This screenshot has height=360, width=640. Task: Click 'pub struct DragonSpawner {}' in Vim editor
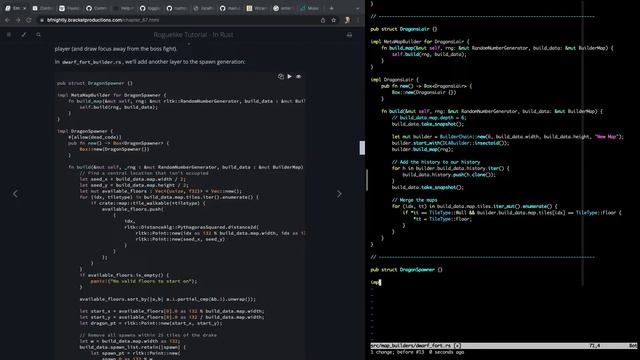tap(407, 269)
